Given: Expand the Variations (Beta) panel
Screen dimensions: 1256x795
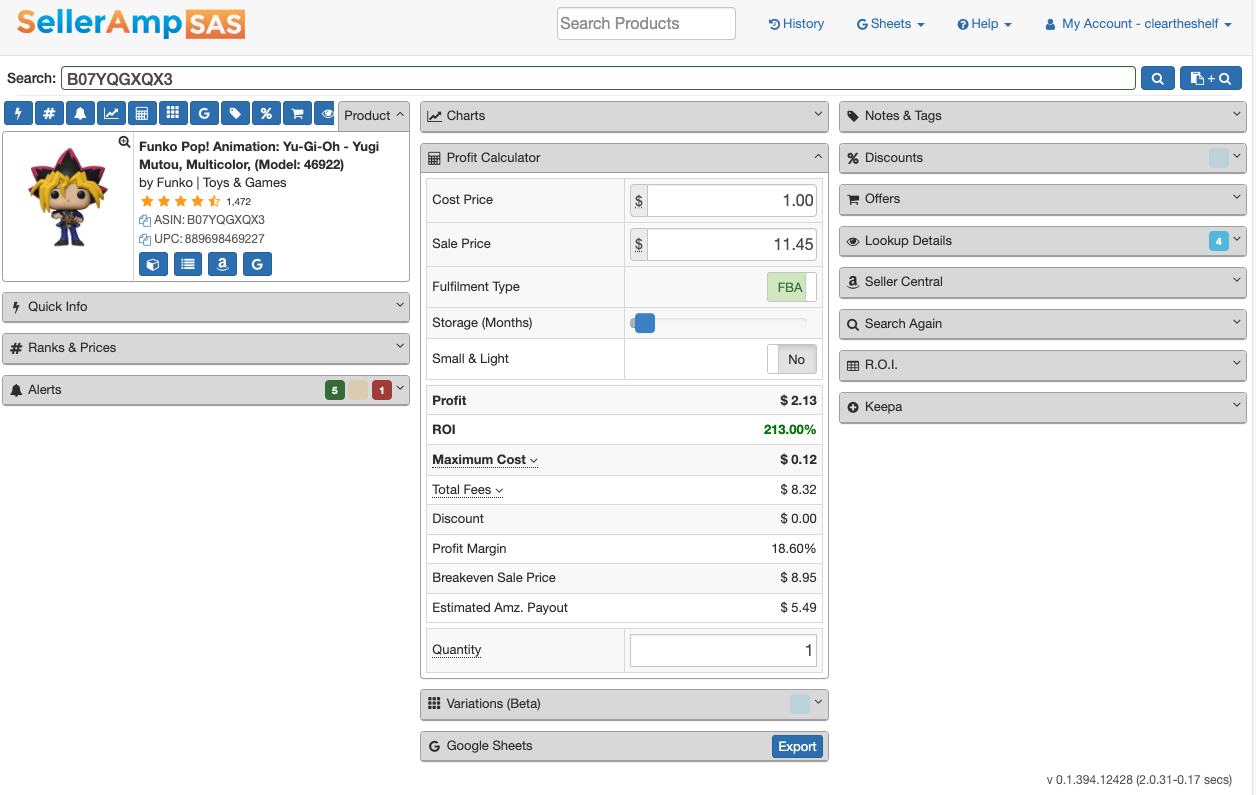Looking at the screenshot, I should click(x=624, y=704).
